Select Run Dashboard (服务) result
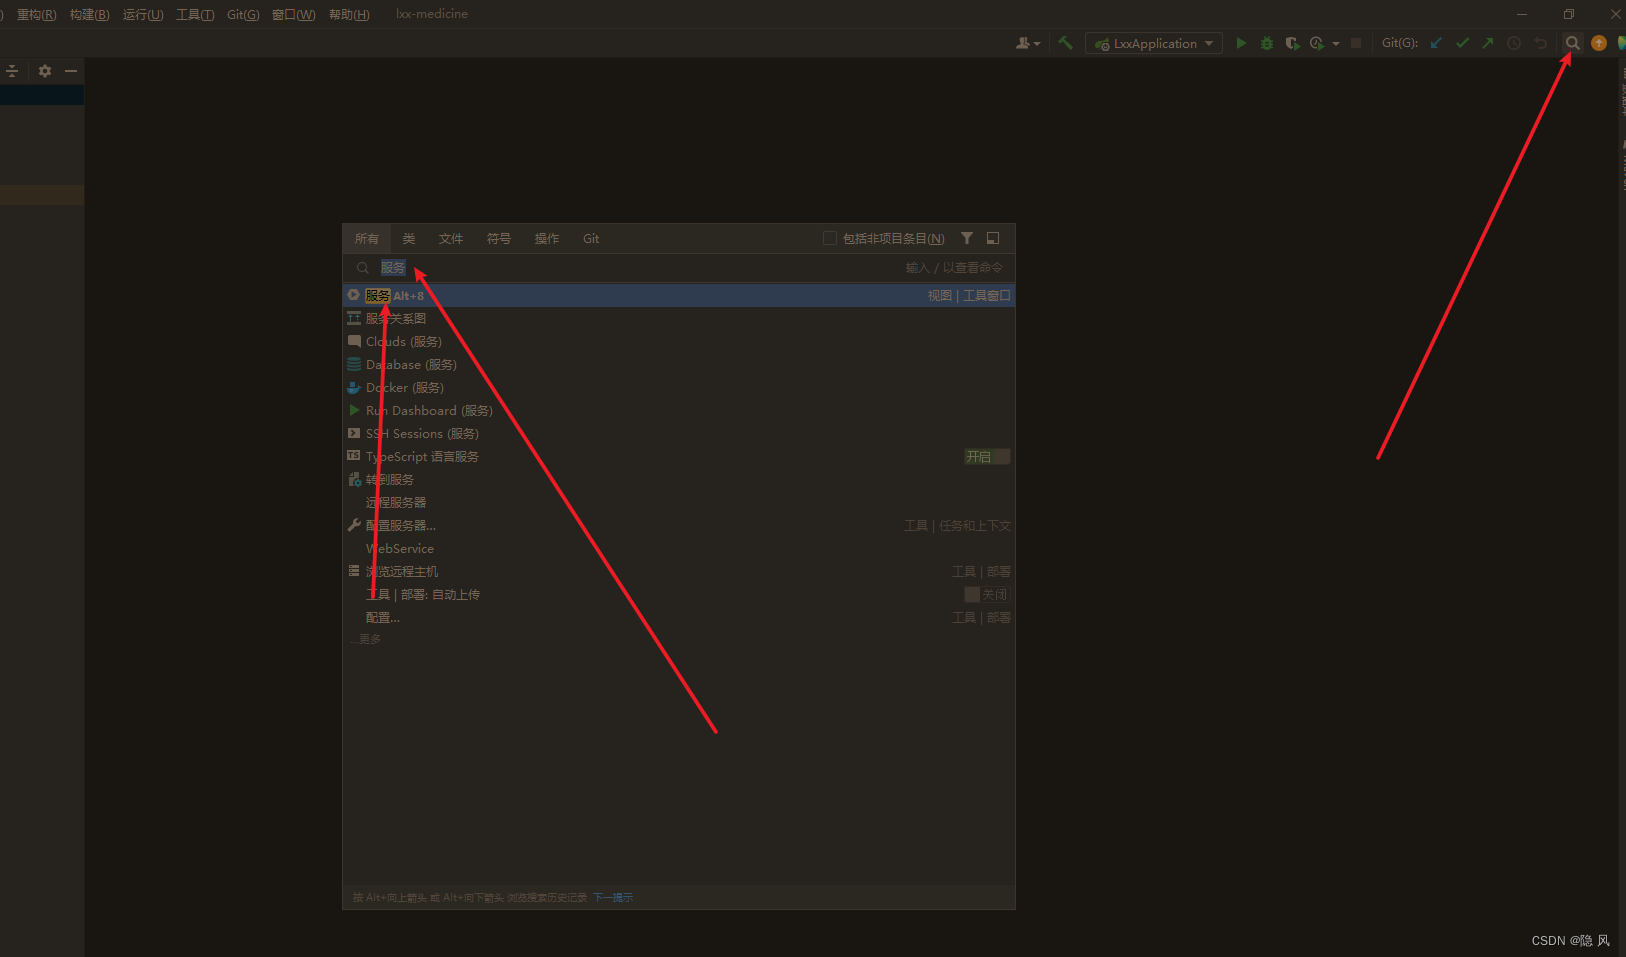 point(679,411)
